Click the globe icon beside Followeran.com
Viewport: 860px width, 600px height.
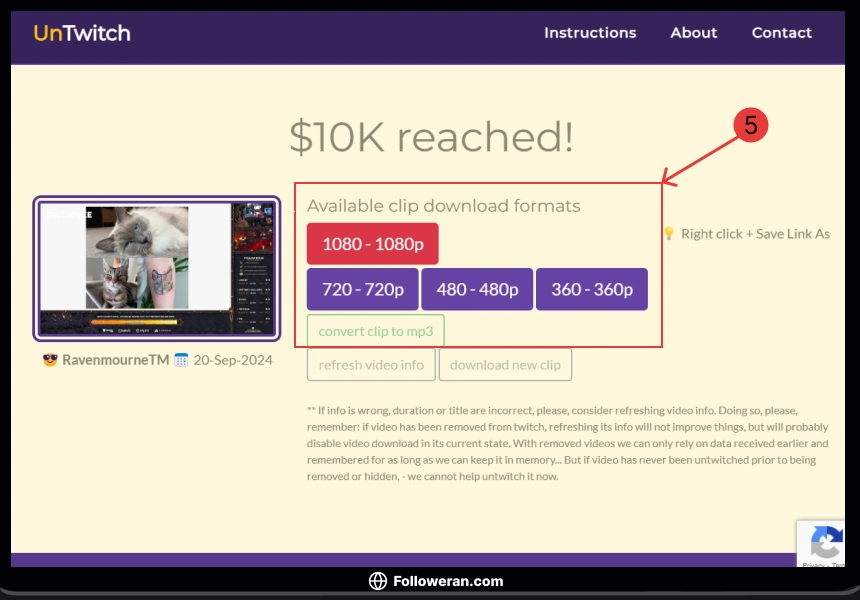(x=377, y=581)
